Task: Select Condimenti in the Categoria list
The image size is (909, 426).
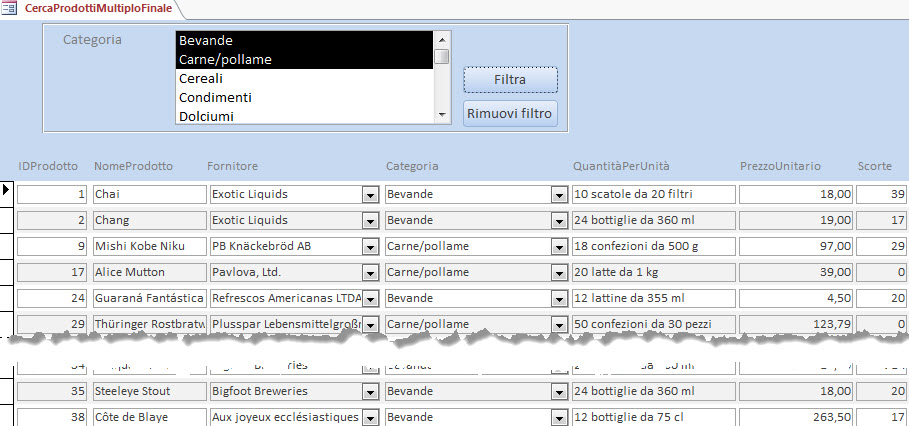Action: (304, 97)
